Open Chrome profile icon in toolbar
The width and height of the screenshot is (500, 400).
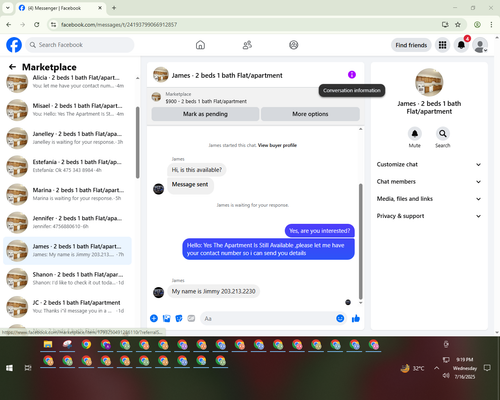(477, 25)
